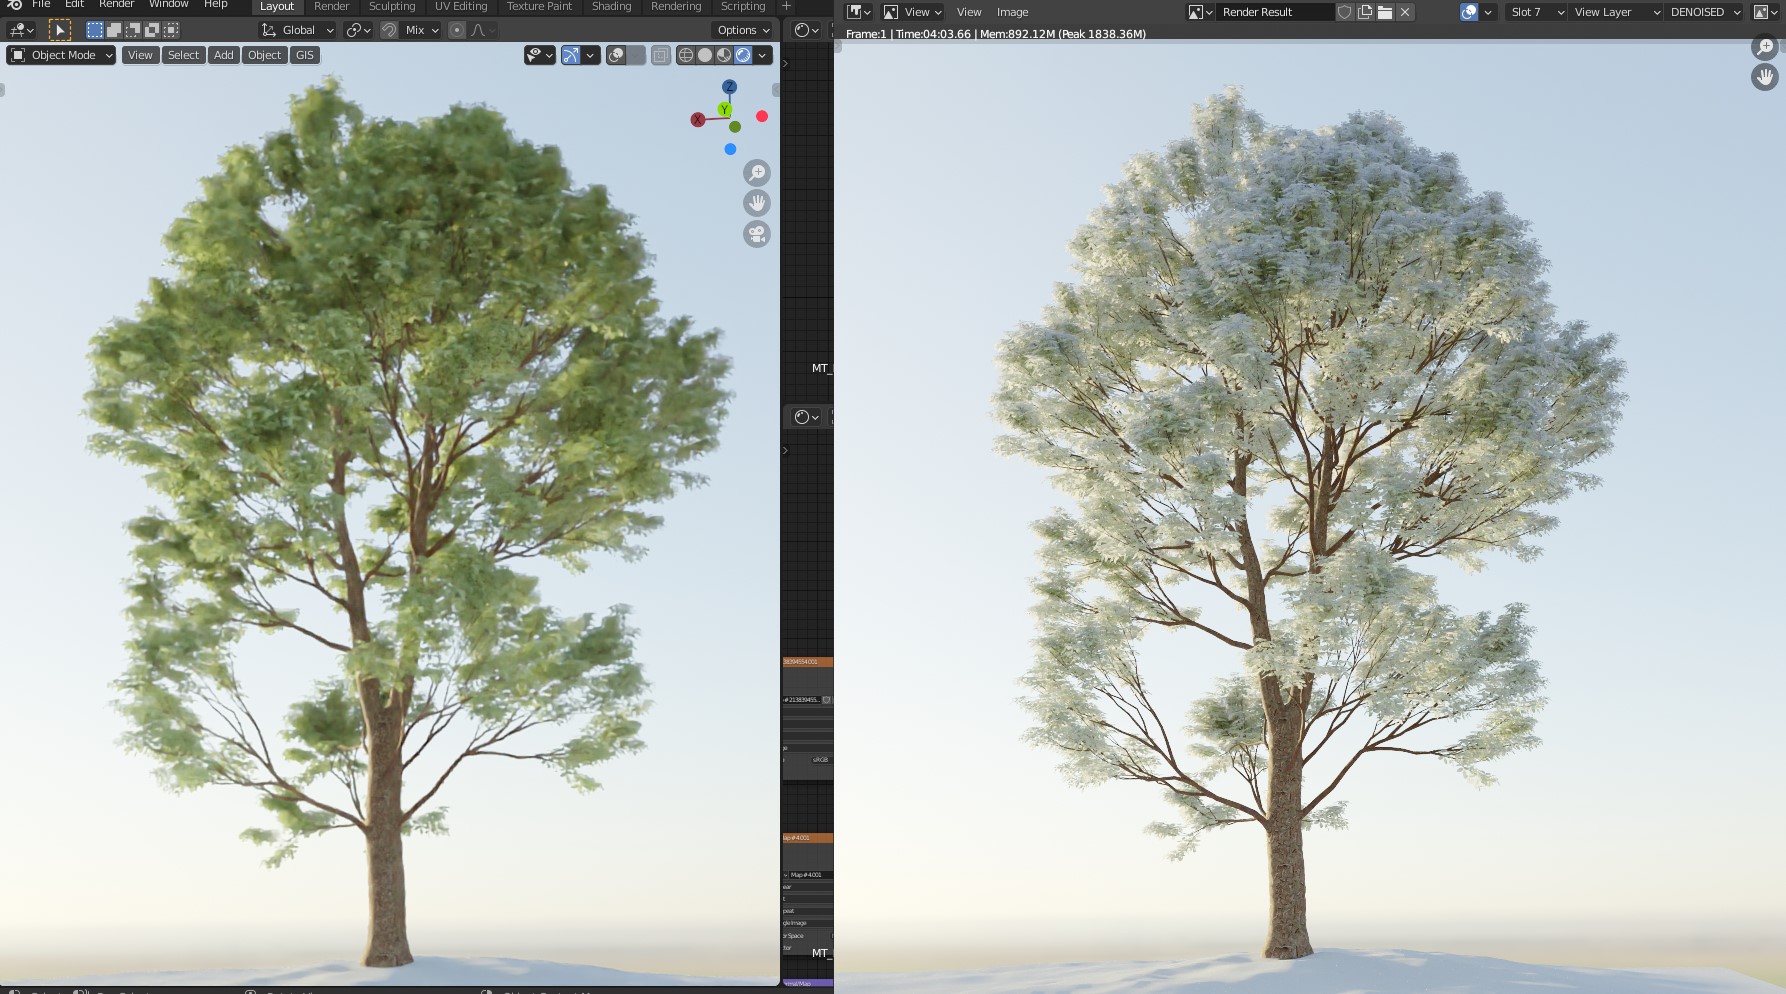Toggle the camera view in the 3D viewport
Screen dimensions: 1786x994
757,234
